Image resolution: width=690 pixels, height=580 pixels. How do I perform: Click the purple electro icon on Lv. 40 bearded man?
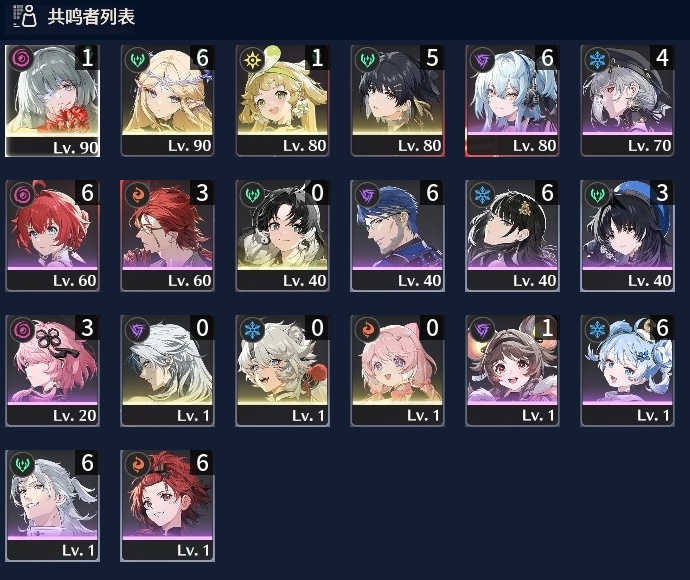pyautogui.click(x=367, y=195)
